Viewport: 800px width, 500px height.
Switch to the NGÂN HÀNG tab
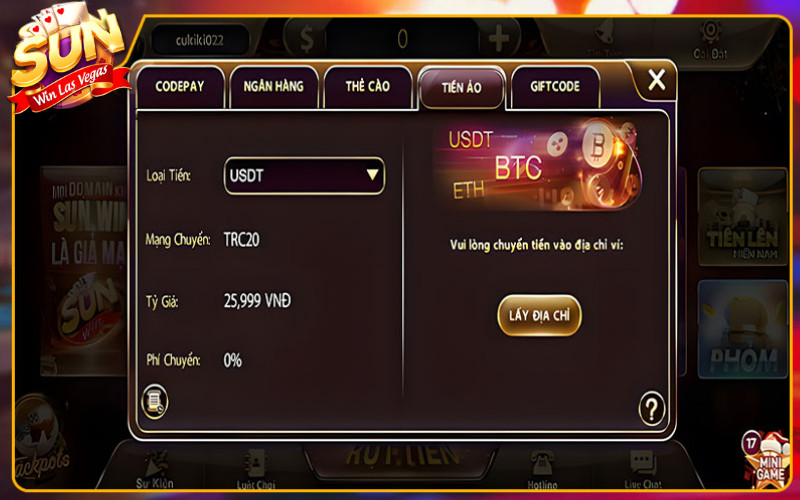274,87
